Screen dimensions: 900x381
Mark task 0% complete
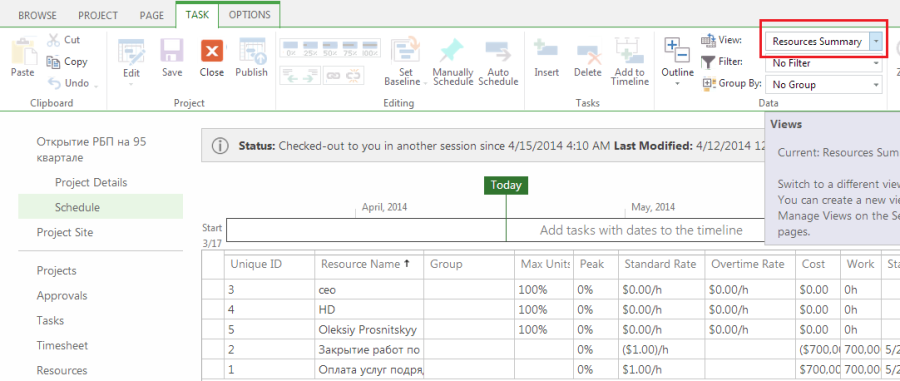point(290,49)
